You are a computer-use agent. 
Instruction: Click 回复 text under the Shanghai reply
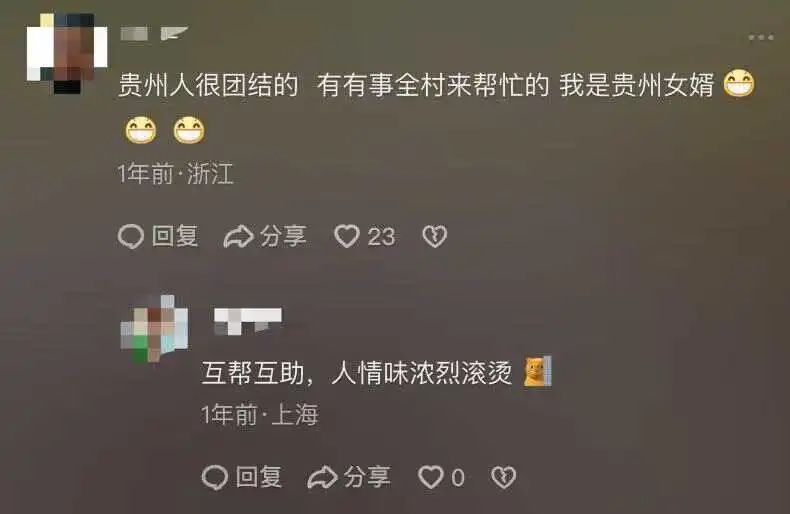click(259, 477)
